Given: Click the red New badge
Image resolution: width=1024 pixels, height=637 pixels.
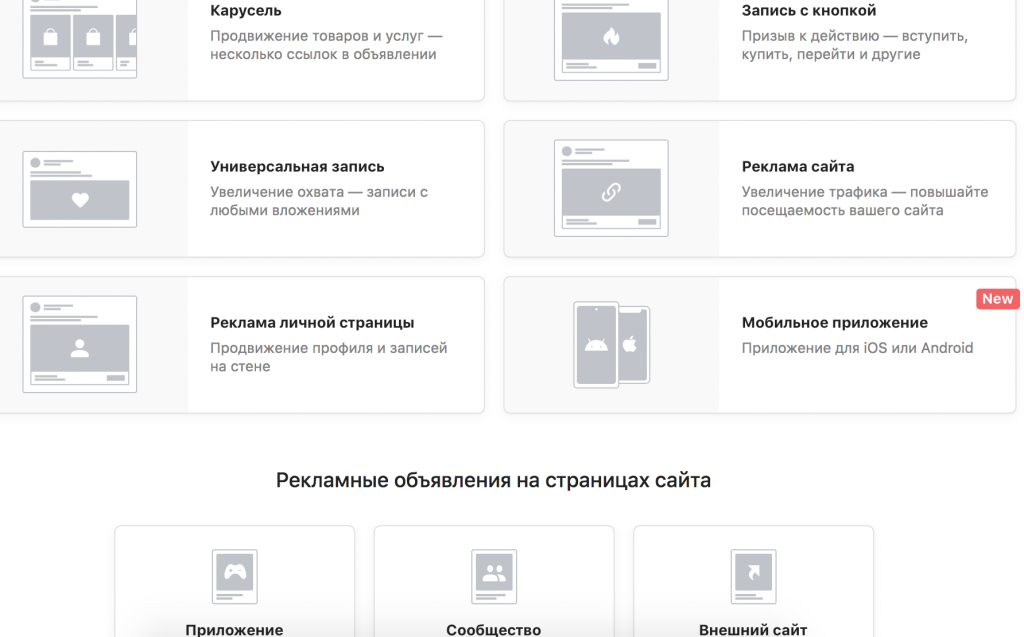Looking at the screenshot, I should [997, 299].
